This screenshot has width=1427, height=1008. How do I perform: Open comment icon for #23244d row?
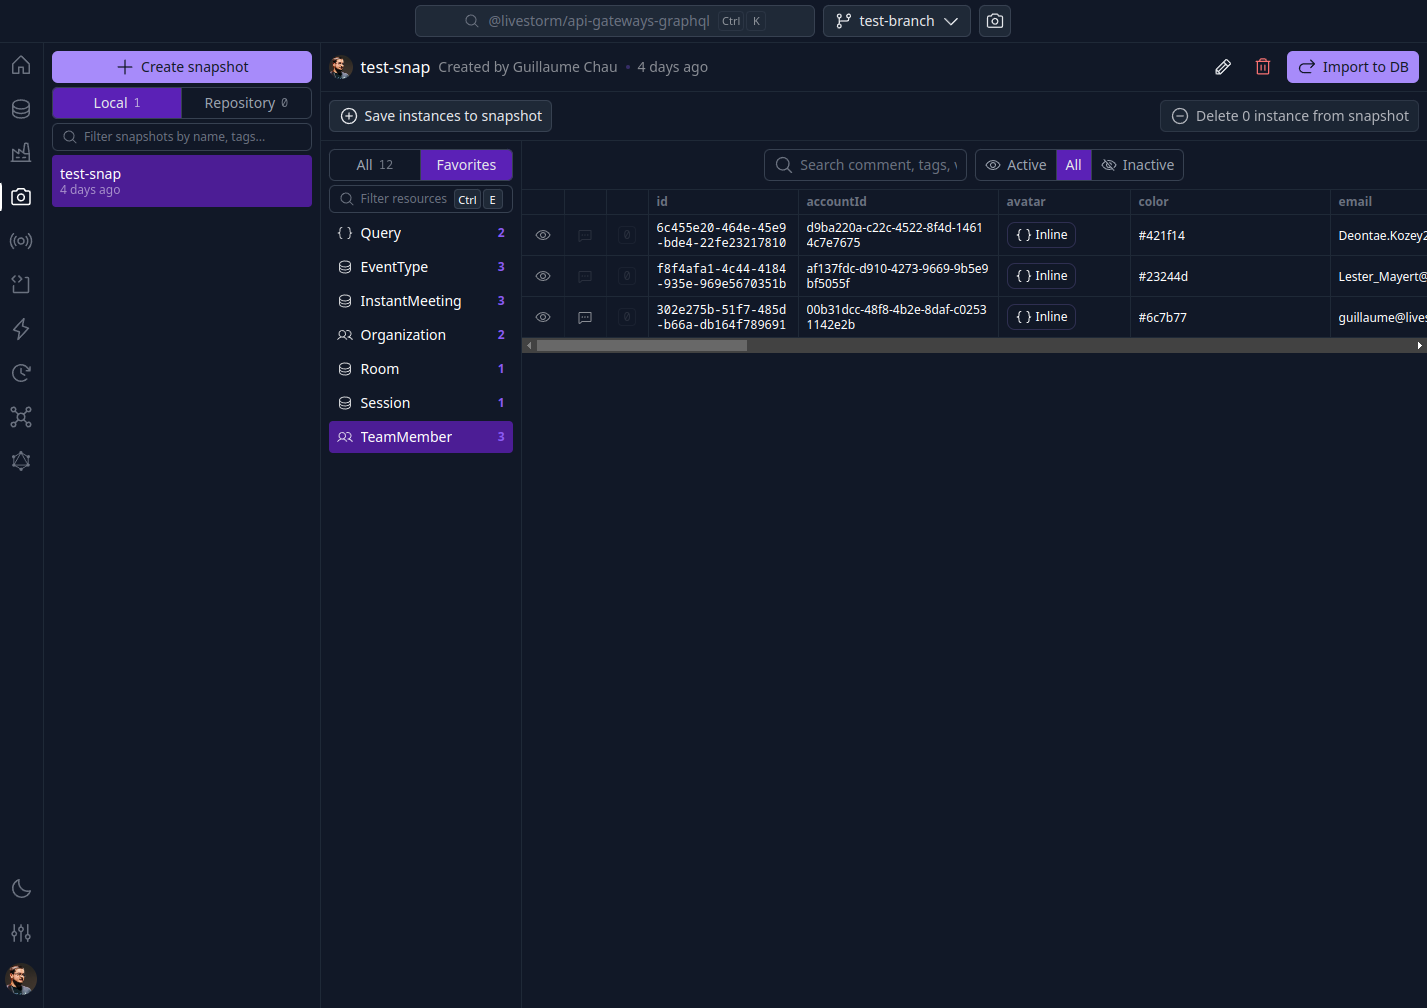pos(585,277)
